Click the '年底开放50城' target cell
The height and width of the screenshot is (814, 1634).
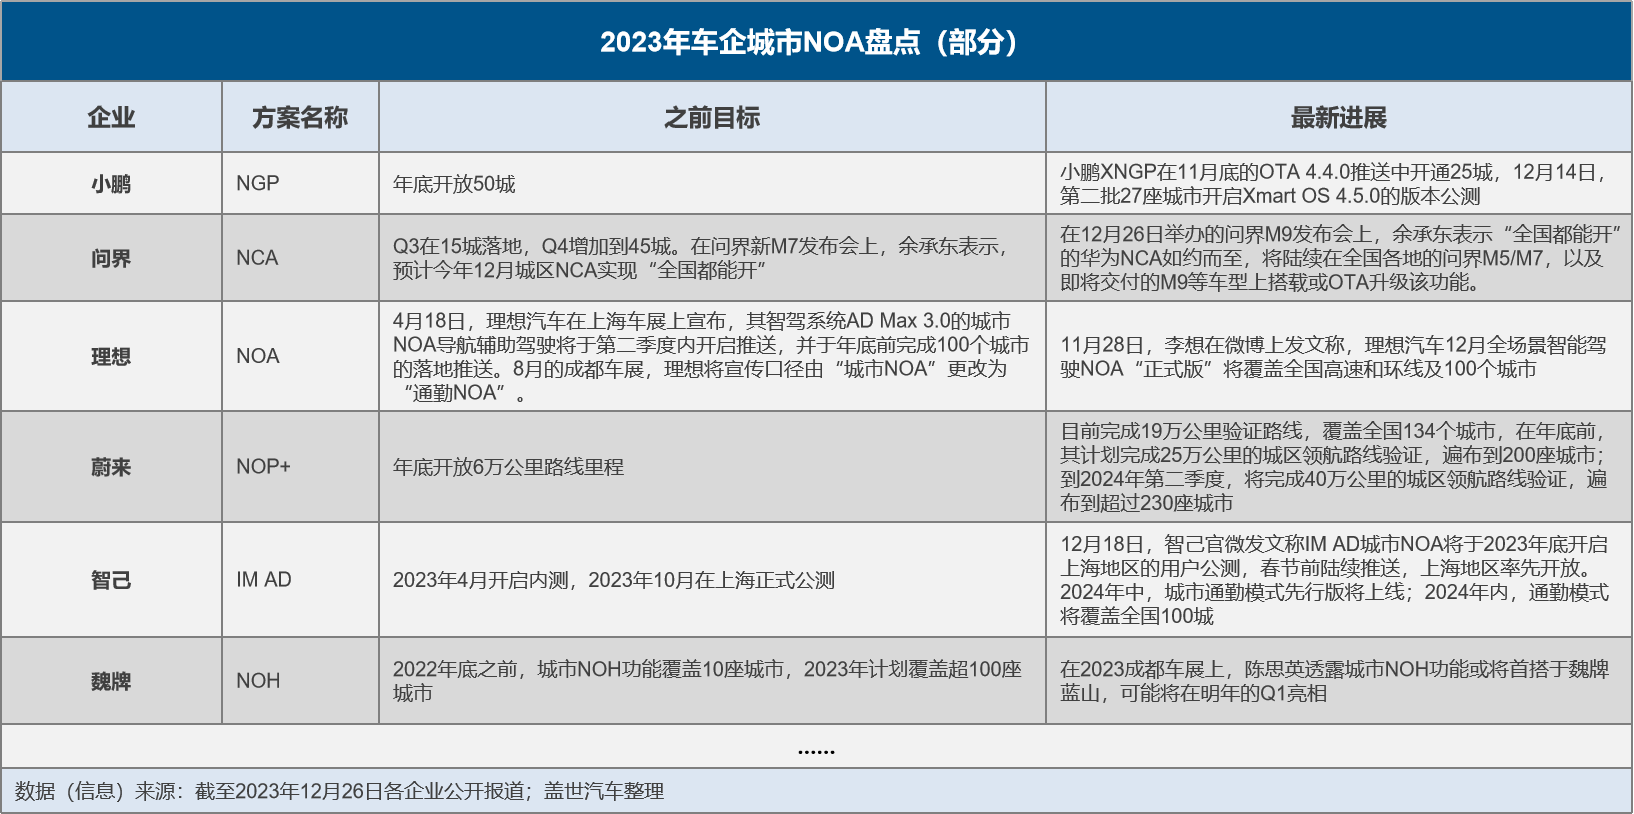(712, 184)
